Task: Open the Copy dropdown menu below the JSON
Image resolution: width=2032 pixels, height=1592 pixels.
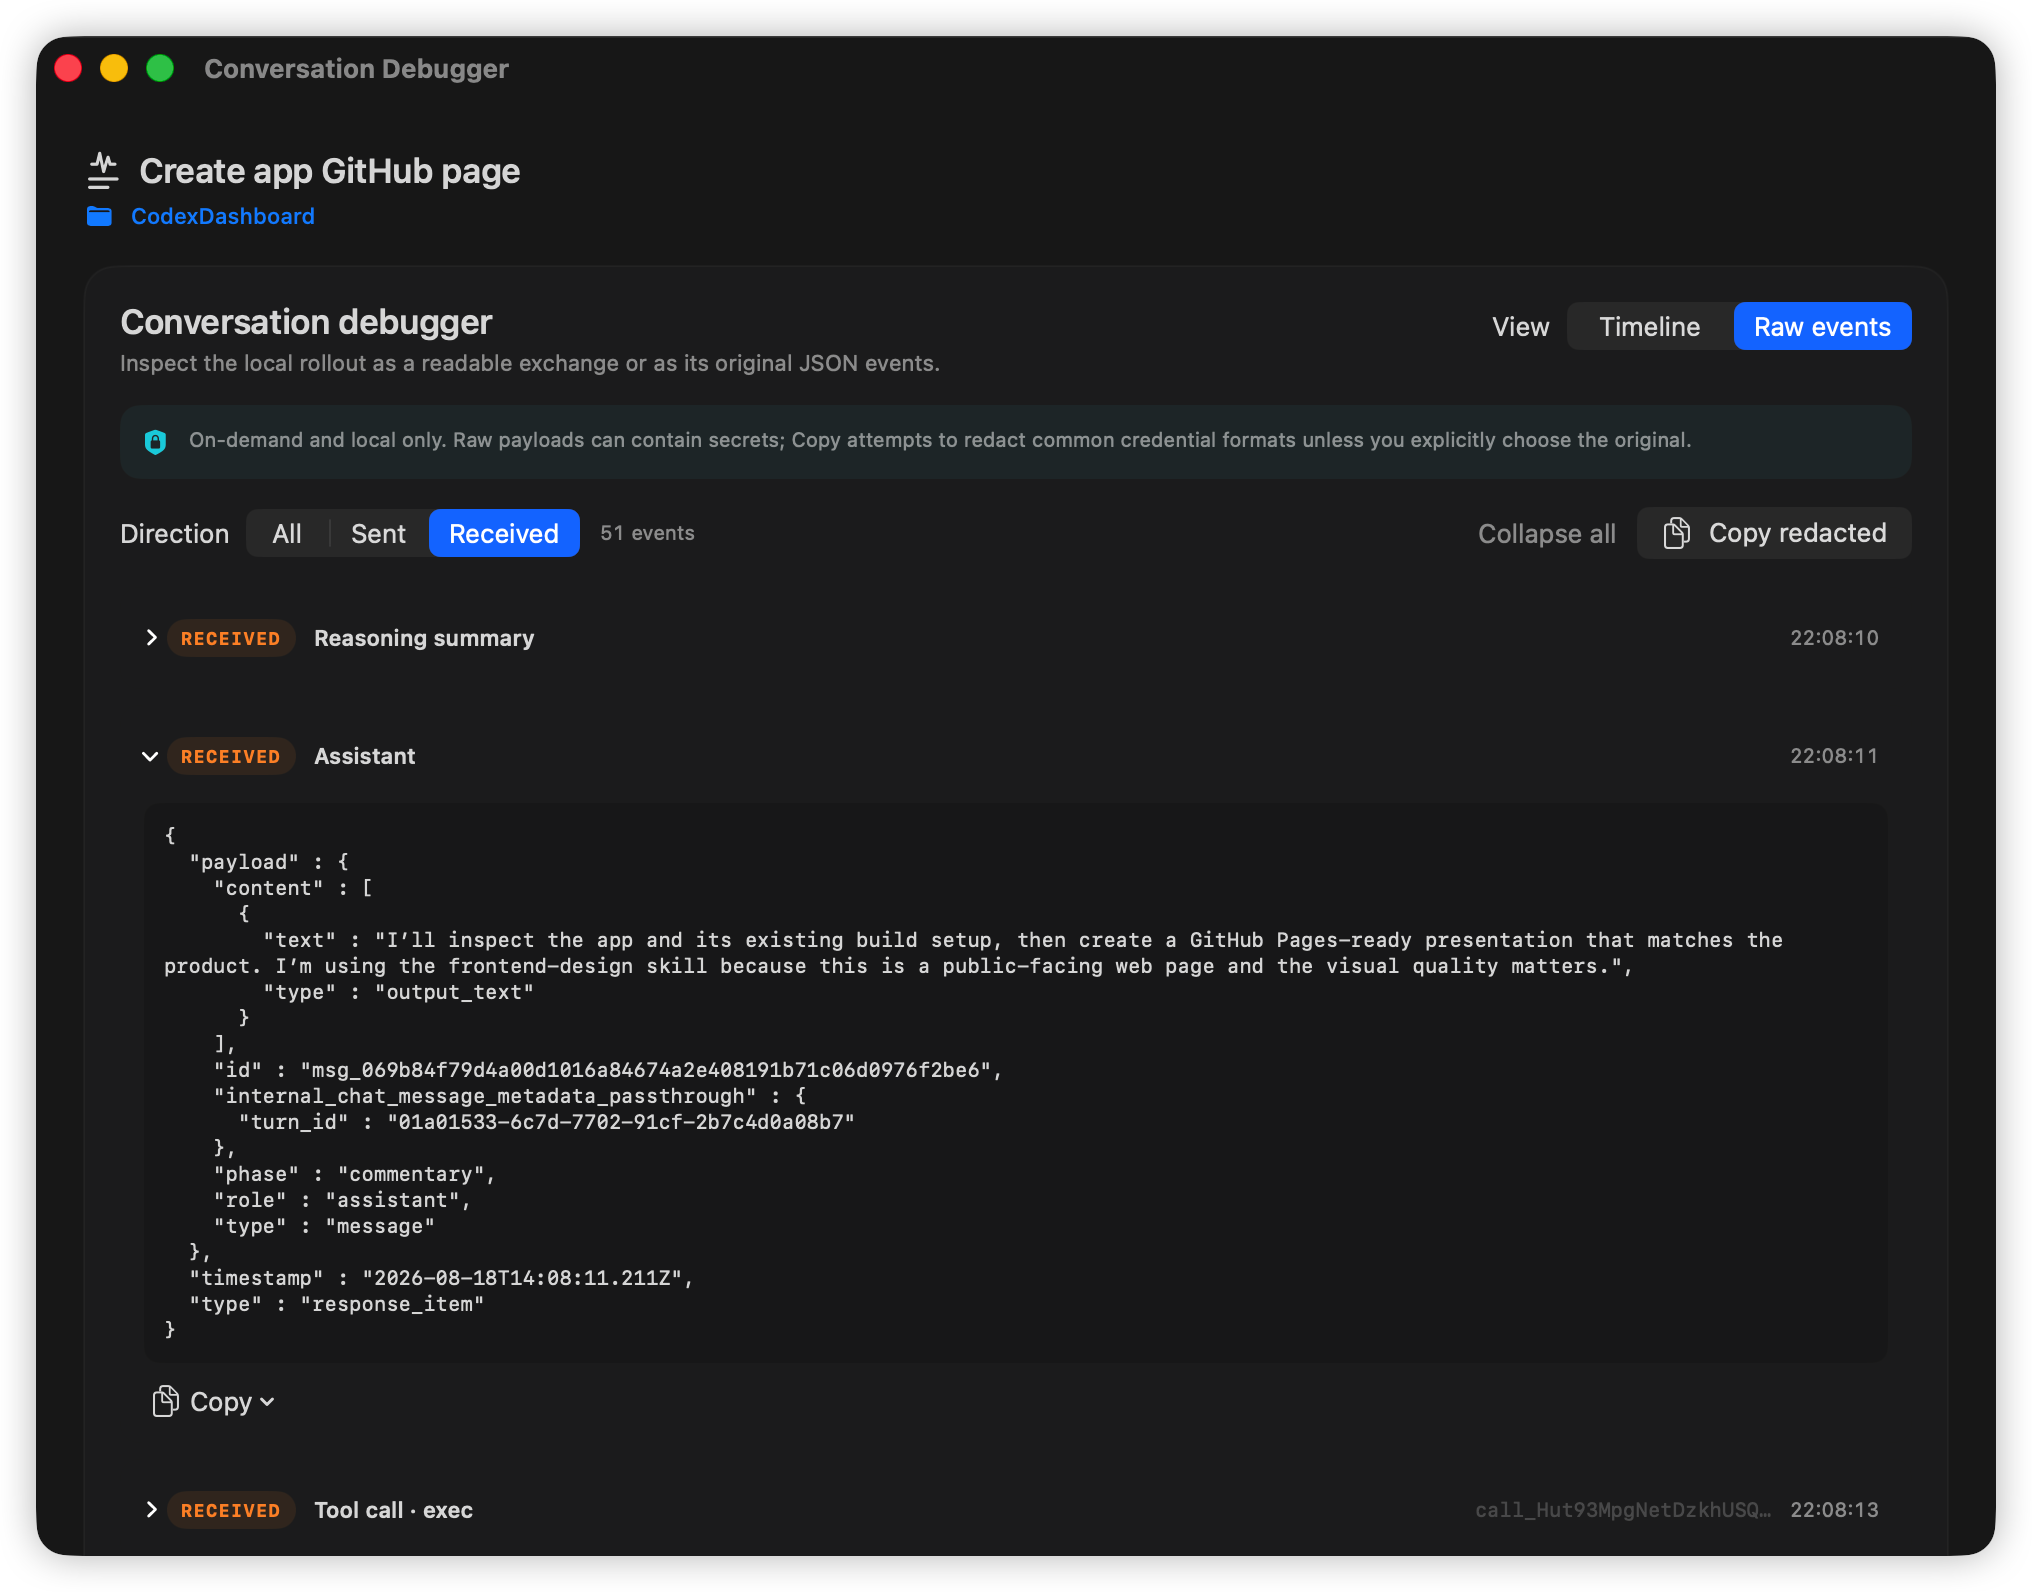Action: pyautogui.click(x=214, y=1401)
